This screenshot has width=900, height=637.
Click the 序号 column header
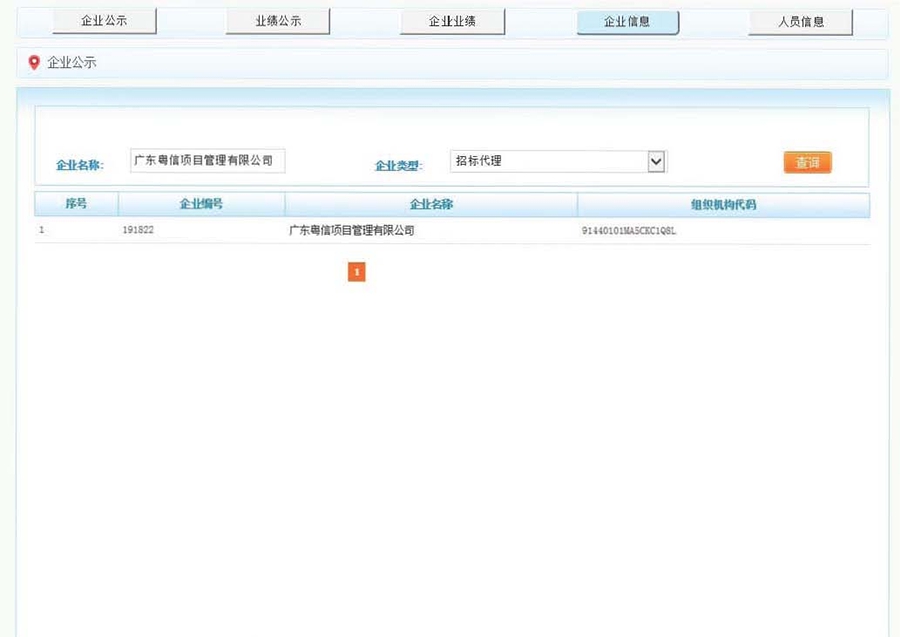point(76,204)
